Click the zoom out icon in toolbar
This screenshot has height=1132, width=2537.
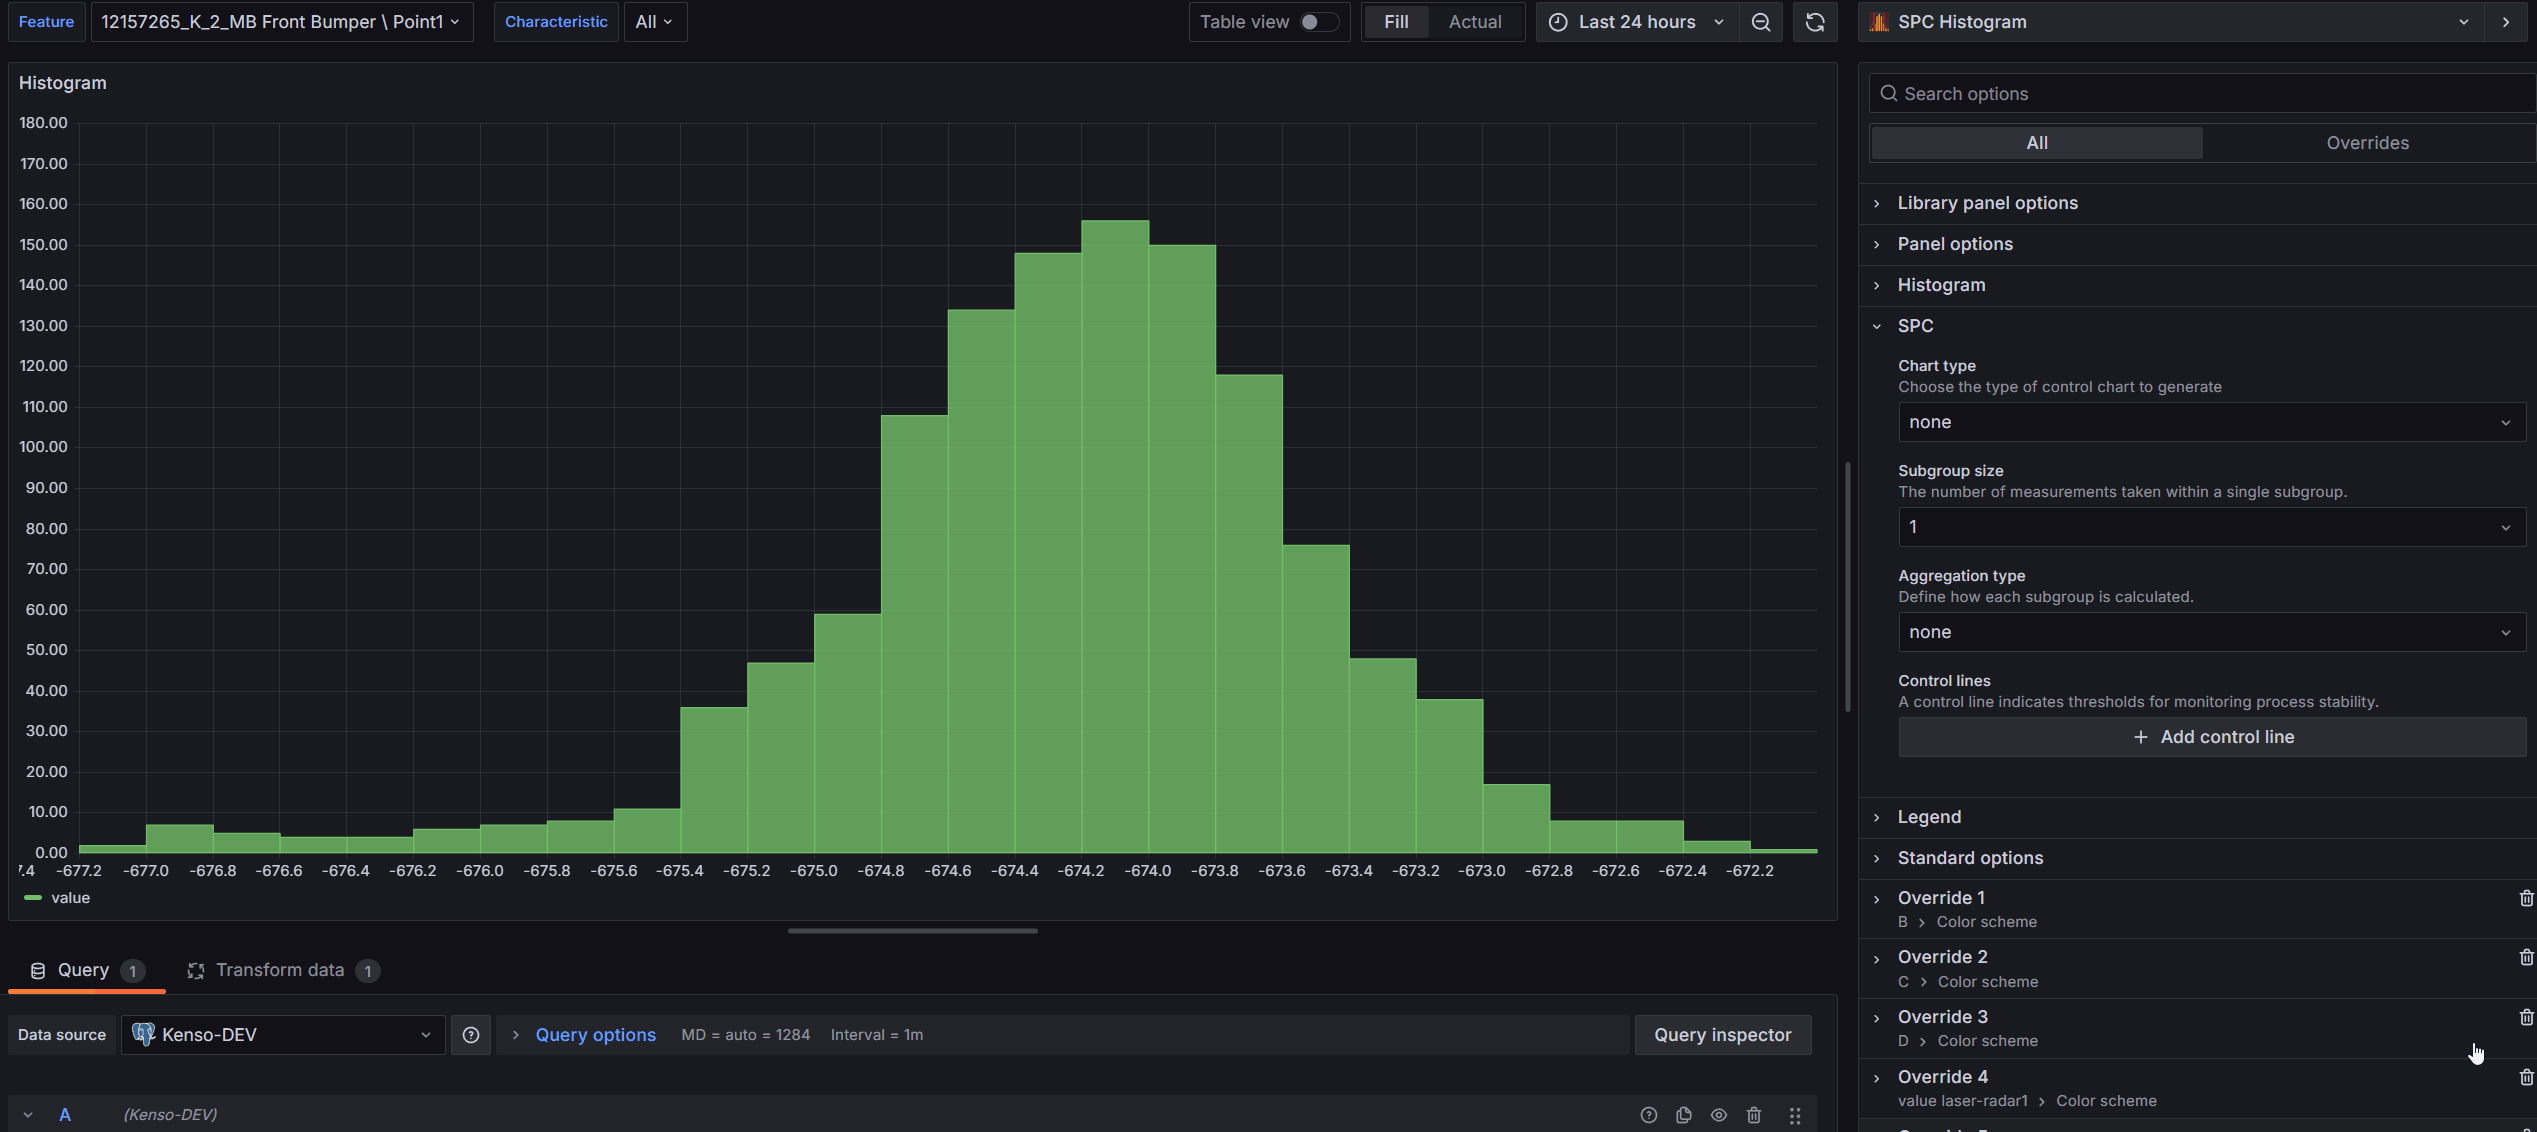(x=1761, y=21)
